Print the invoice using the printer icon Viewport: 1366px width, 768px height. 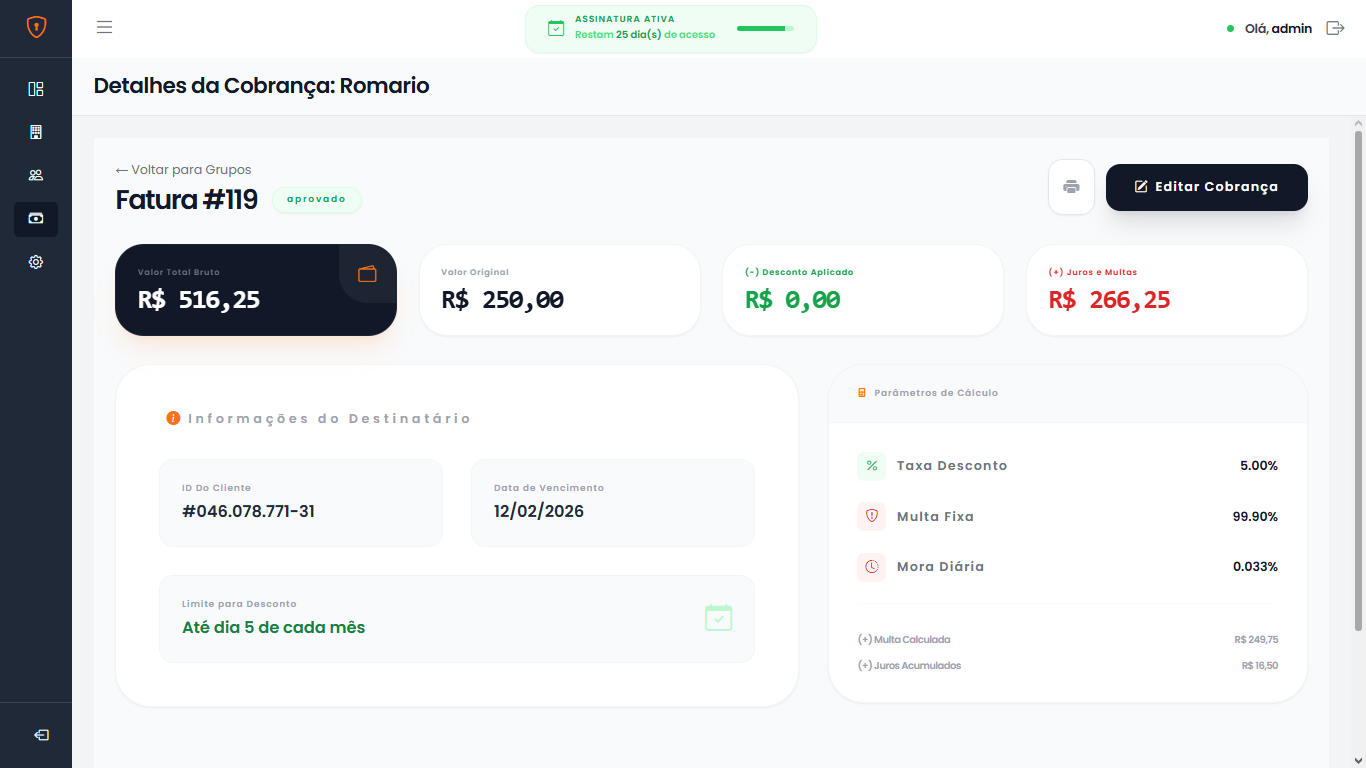click(x=1071, y=187)
